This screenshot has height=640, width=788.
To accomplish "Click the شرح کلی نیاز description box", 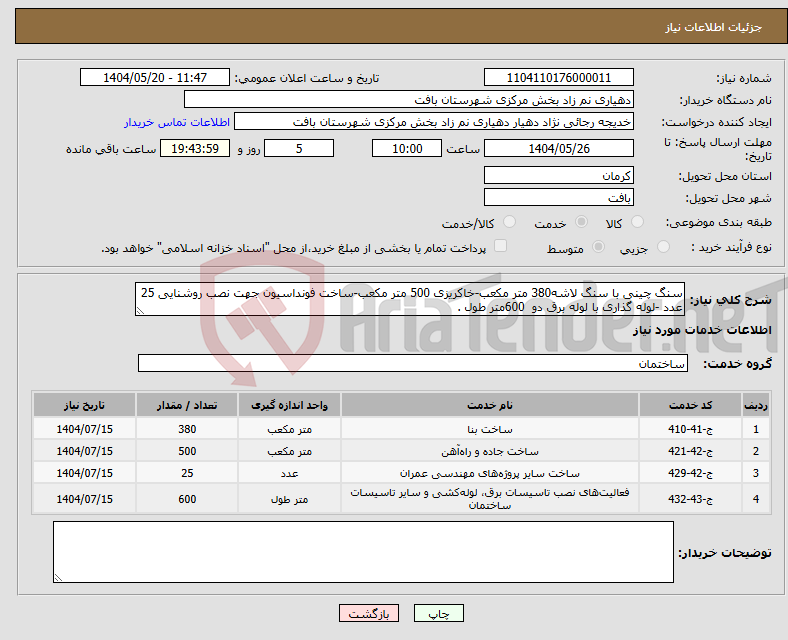I will point(410,299).
